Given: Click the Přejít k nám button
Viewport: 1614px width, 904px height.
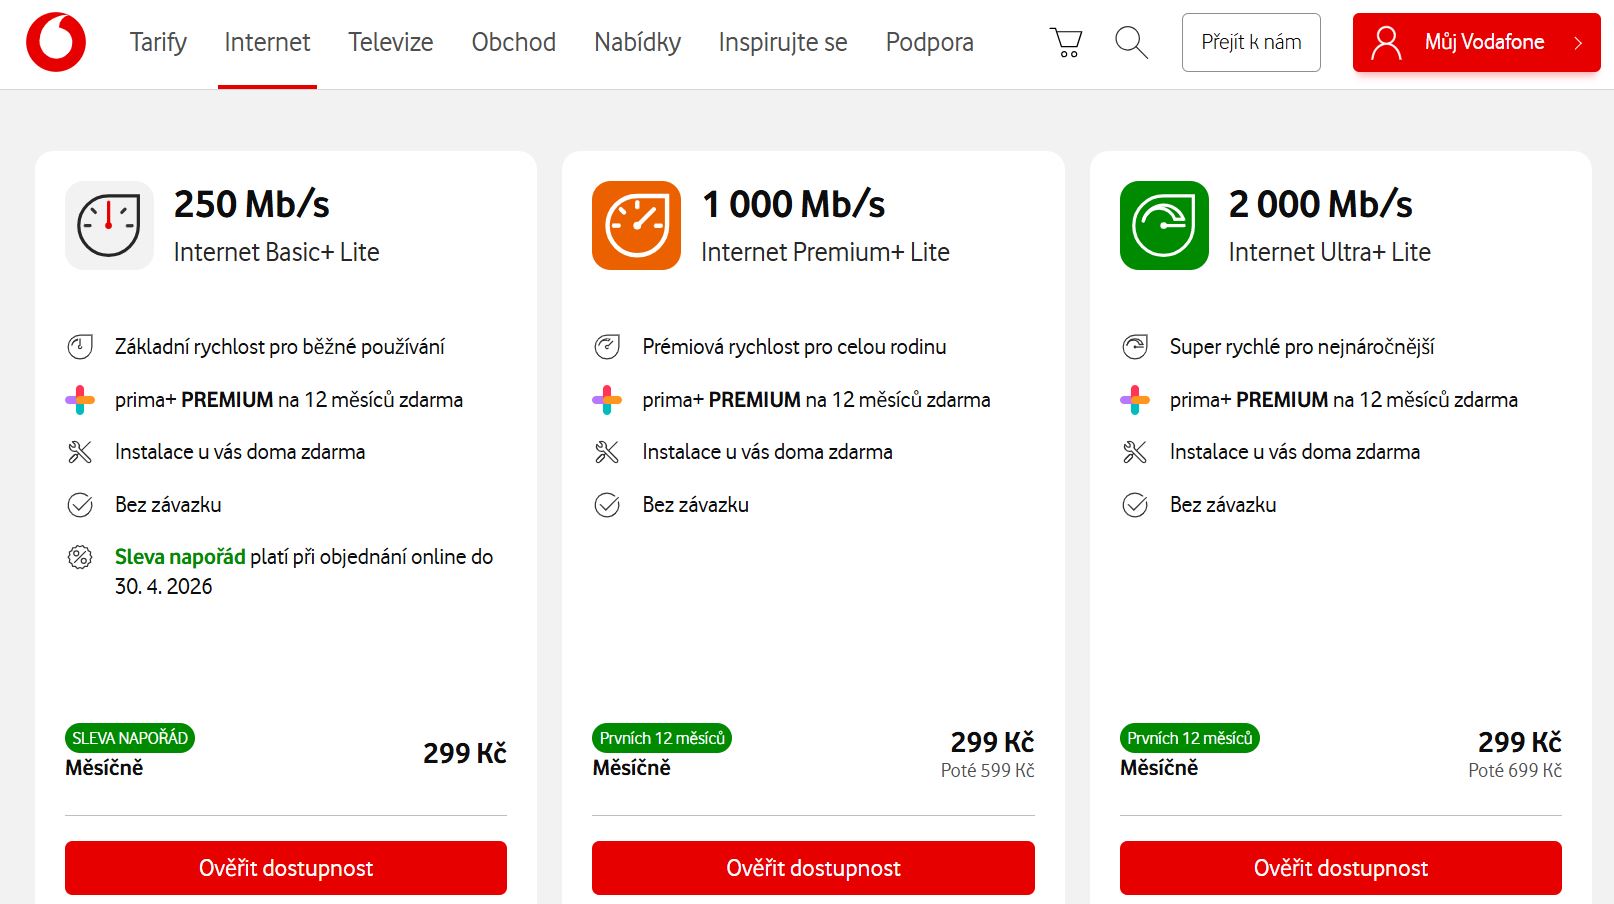Looking at the screenshot, I should [x=1251, y=42].
